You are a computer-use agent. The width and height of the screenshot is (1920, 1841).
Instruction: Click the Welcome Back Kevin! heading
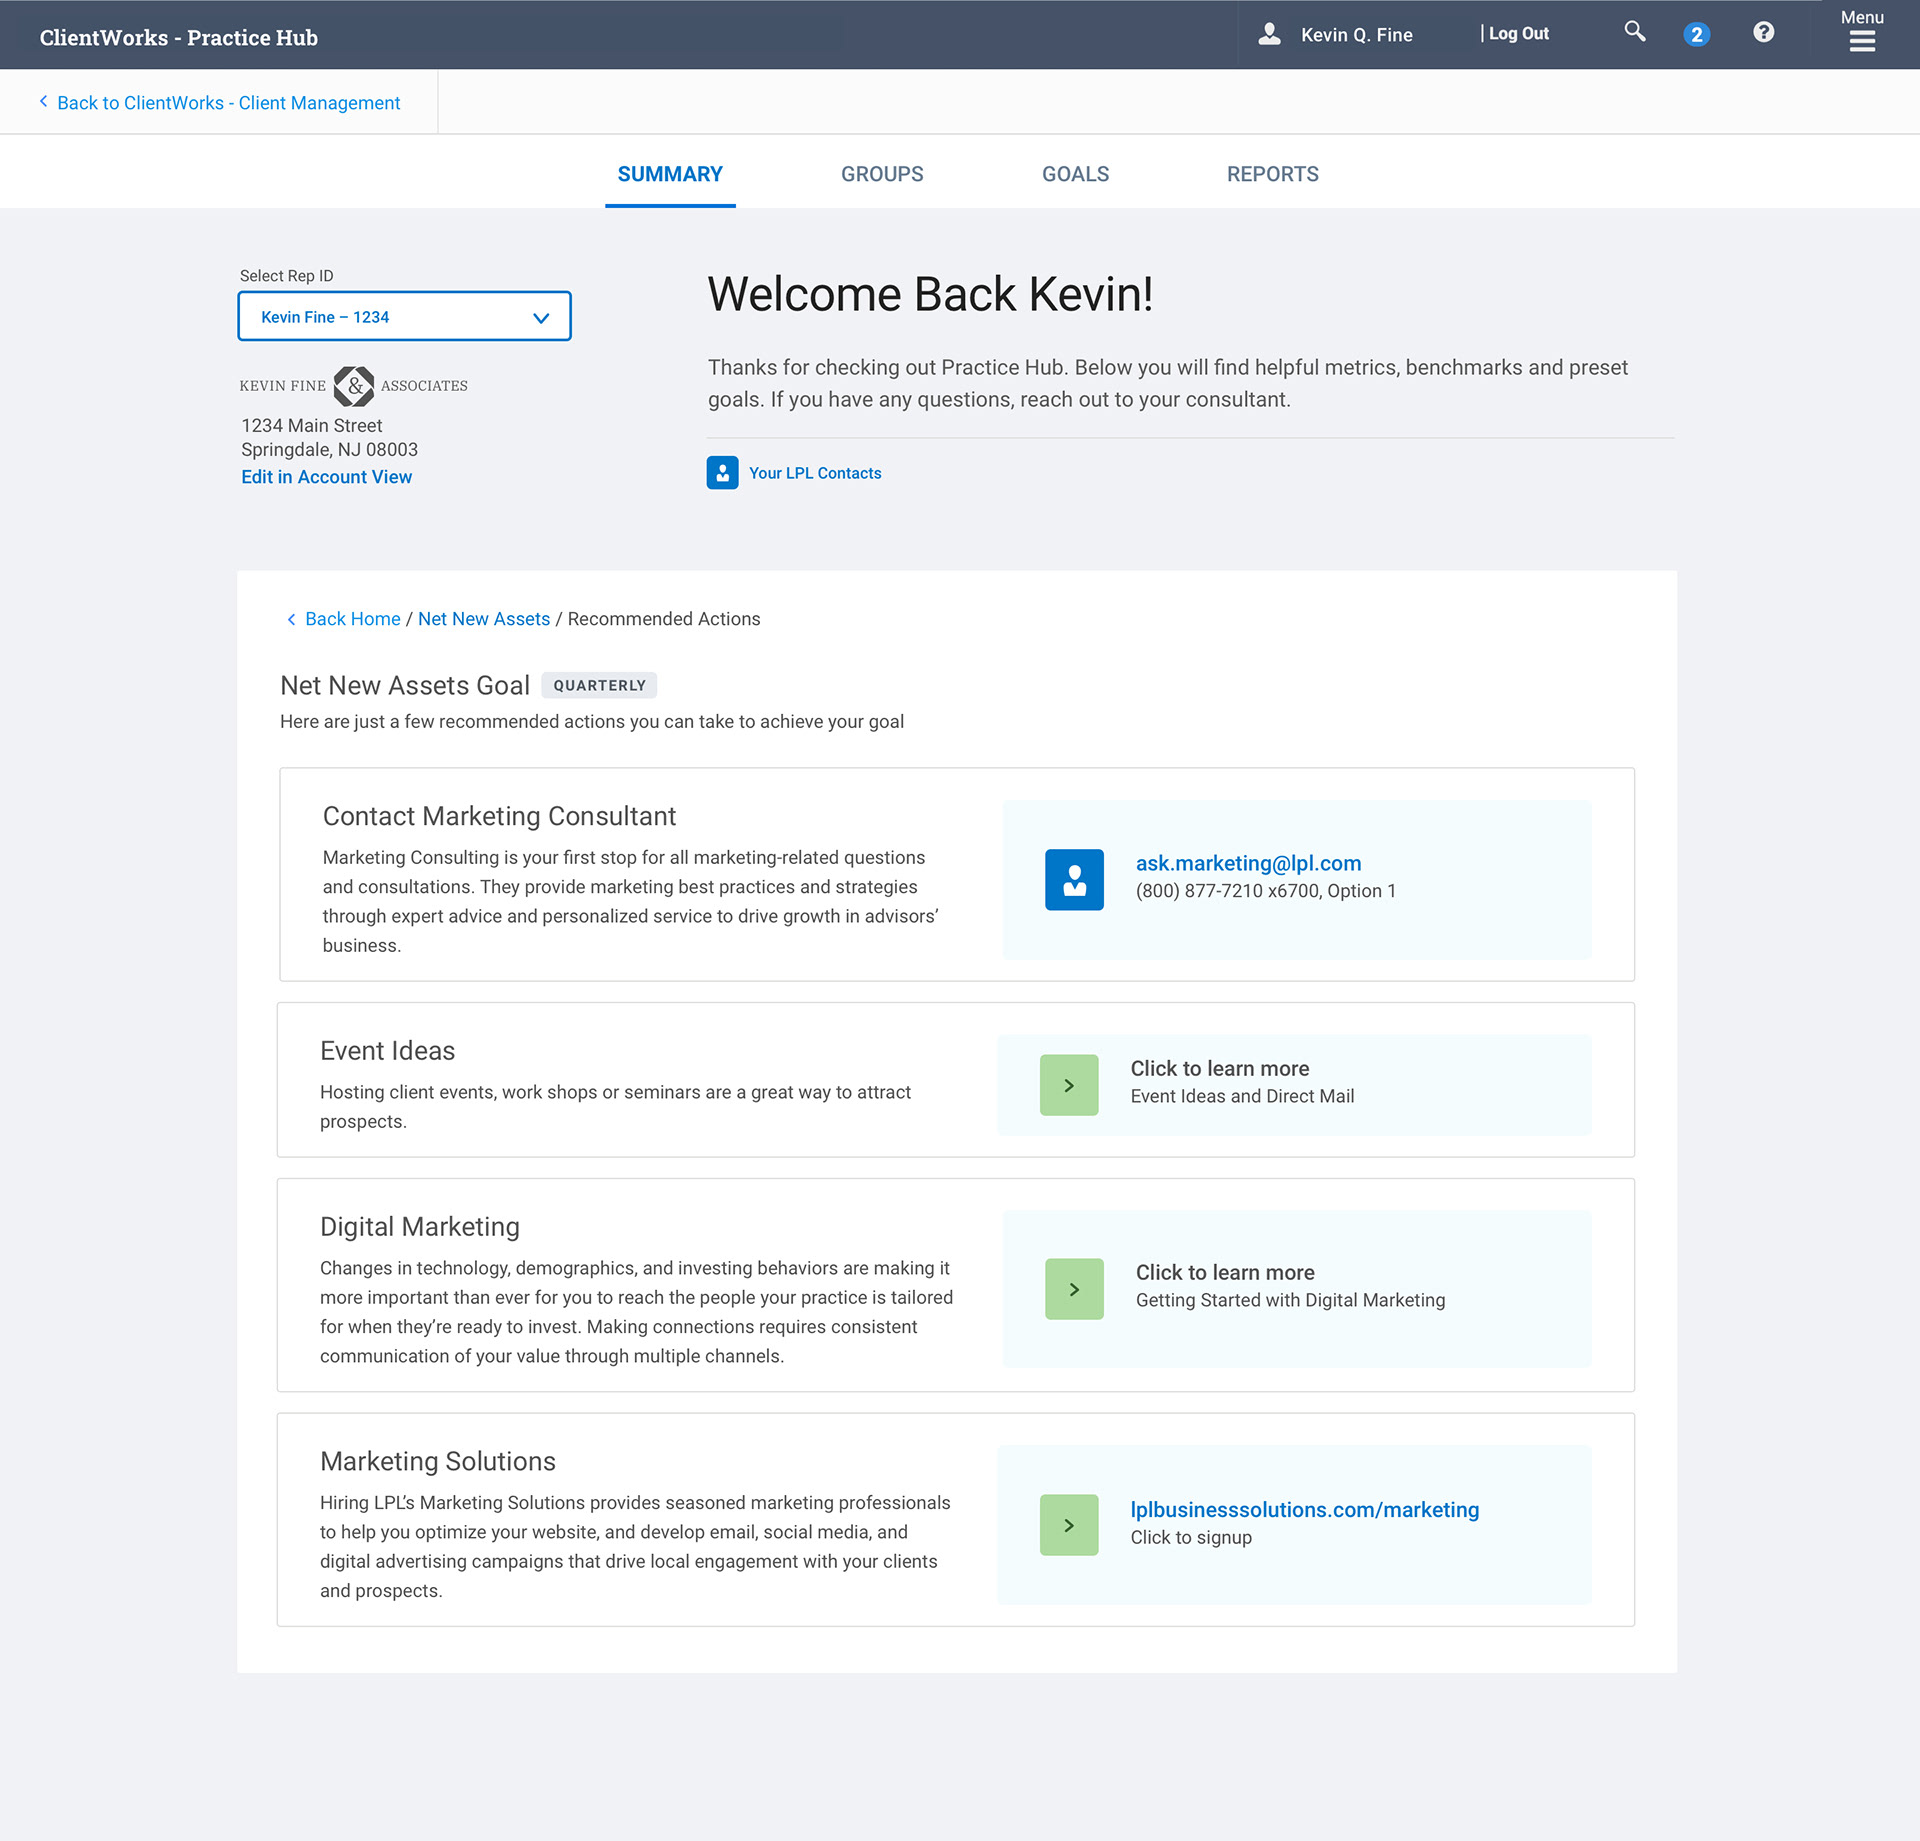(931, 295)
